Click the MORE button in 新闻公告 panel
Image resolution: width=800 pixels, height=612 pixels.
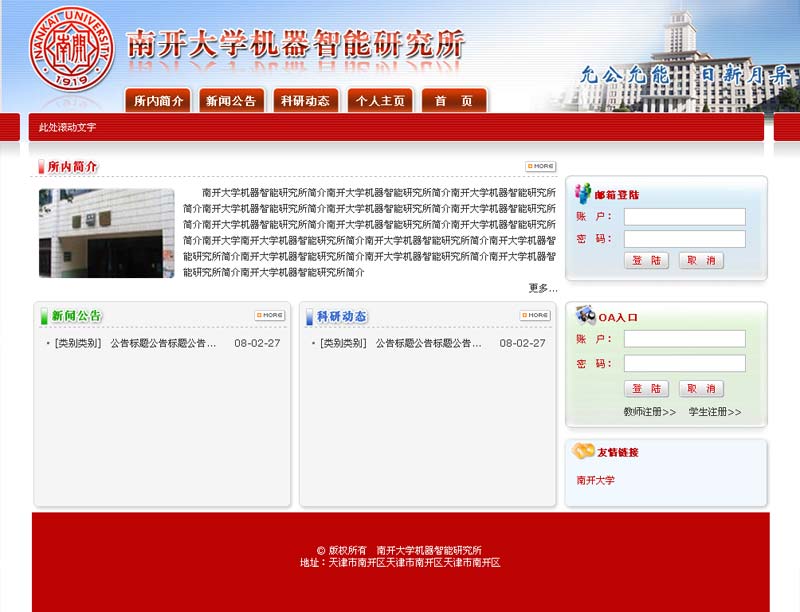[x=270, y=315]
